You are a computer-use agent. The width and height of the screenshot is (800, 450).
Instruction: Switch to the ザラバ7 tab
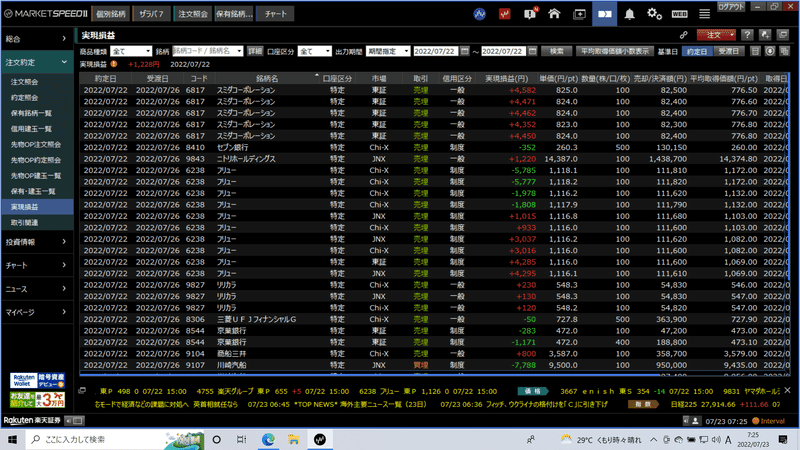(x=151, y=14)
